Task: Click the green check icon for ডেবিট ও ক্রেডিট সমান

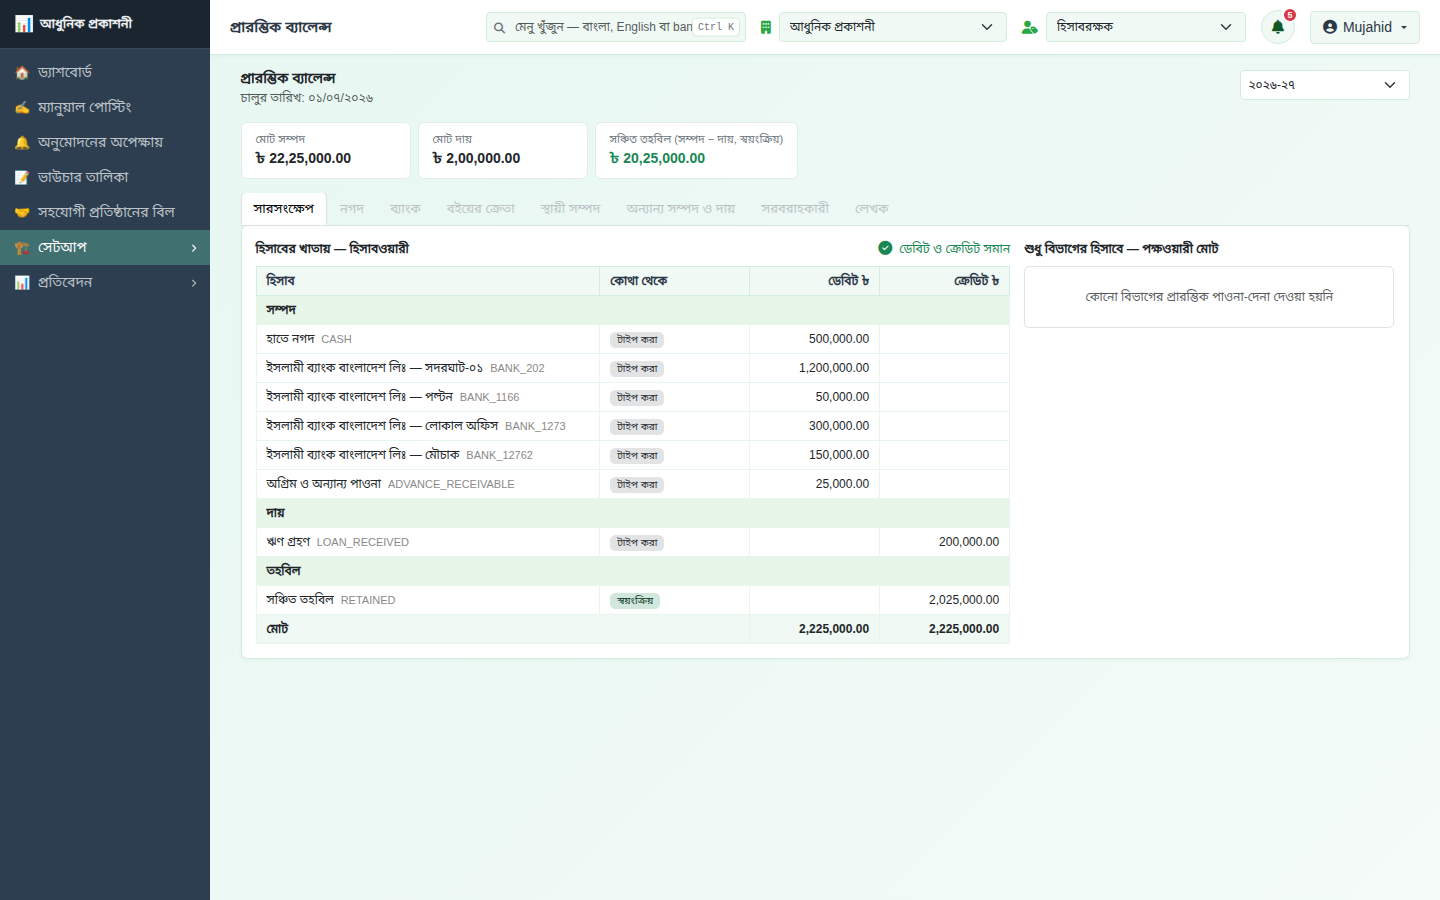Action: 885,248
